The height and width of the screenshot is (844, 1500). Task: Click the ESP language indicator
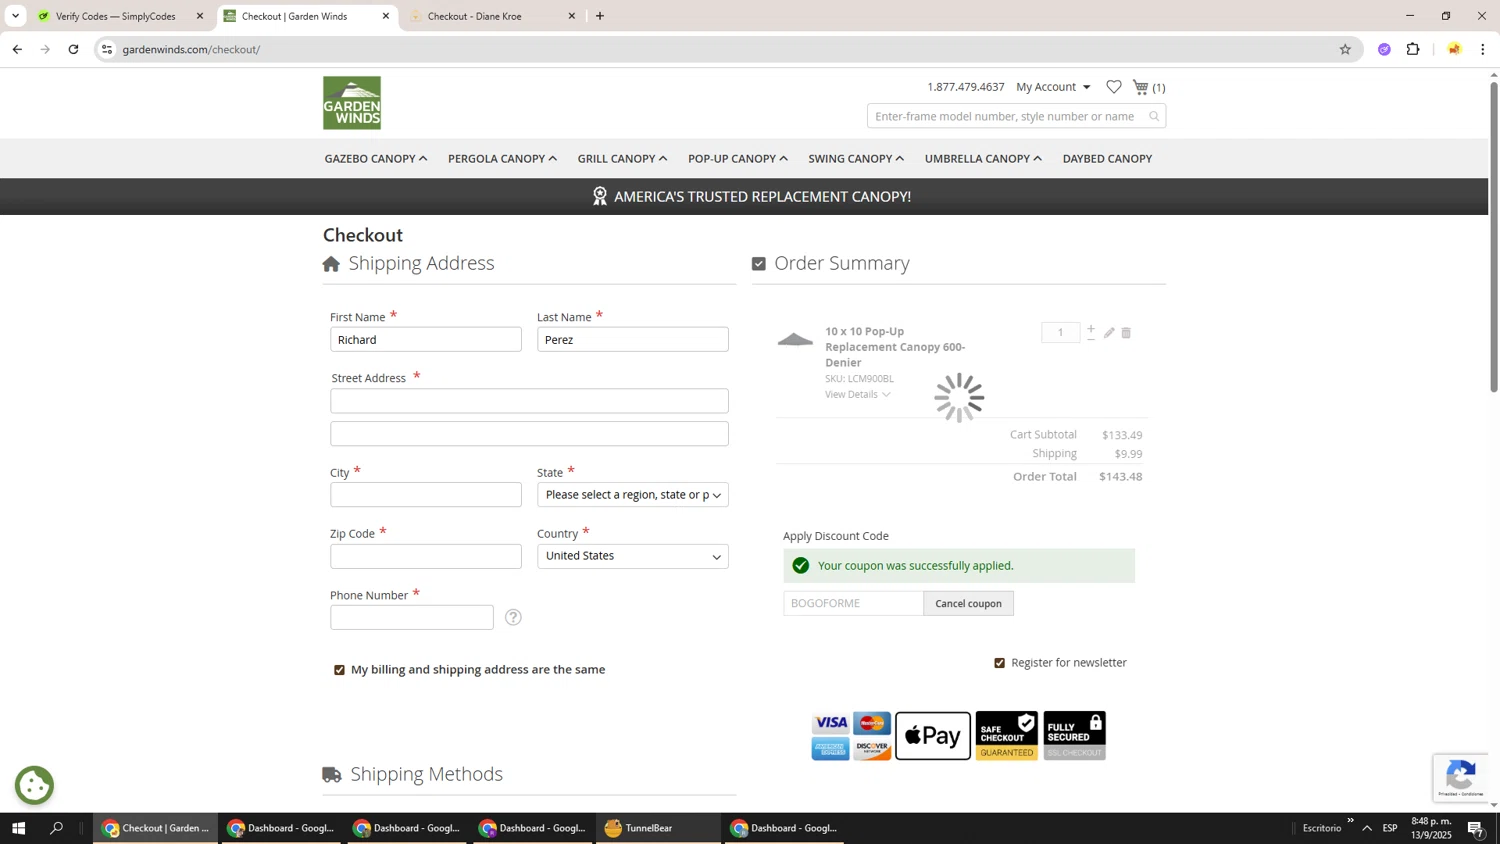pyautogui.click(x=1390, y=828)
